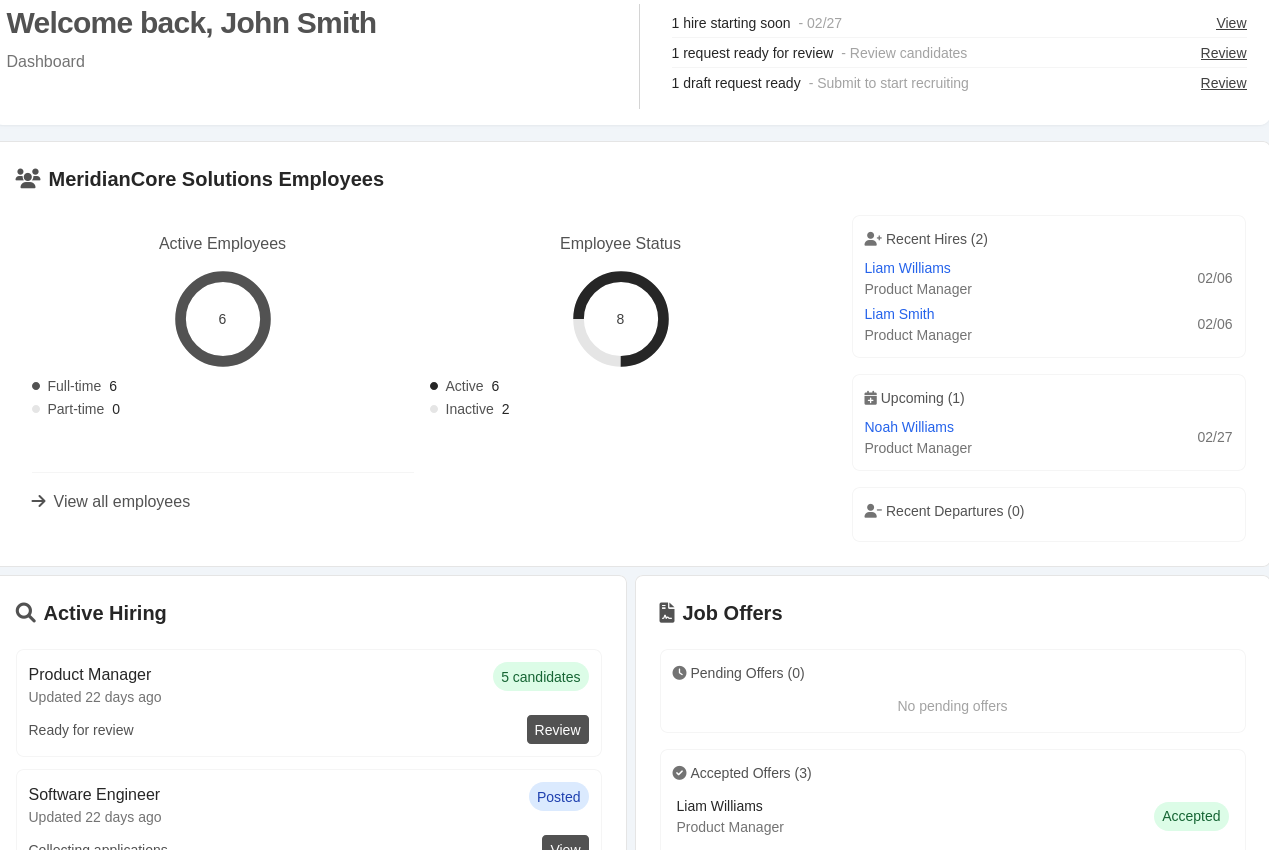Review the request ready for review
Viewport: 1269px width, 850px height.
tap(1223, 53)
